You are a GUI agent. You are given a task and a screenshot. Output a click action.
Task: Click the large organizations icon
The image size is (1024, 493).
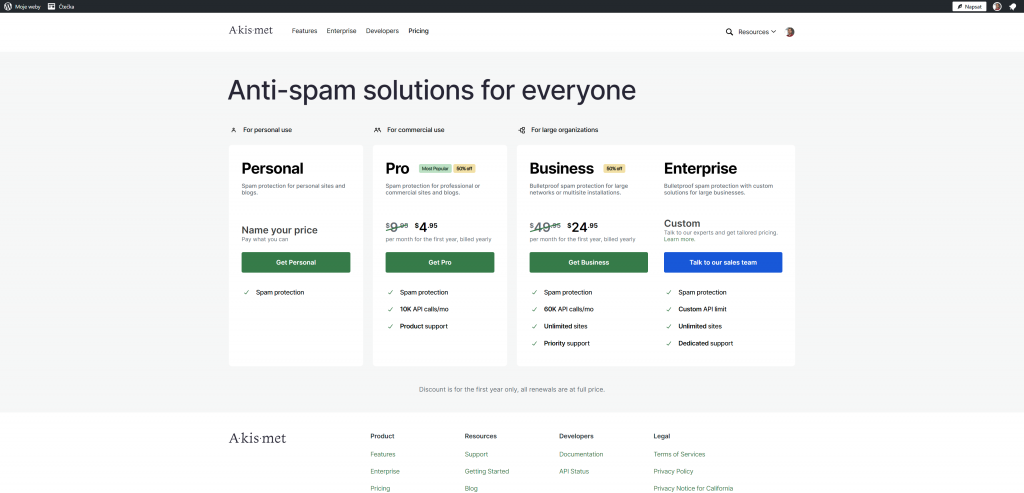[x=522, y=130]
